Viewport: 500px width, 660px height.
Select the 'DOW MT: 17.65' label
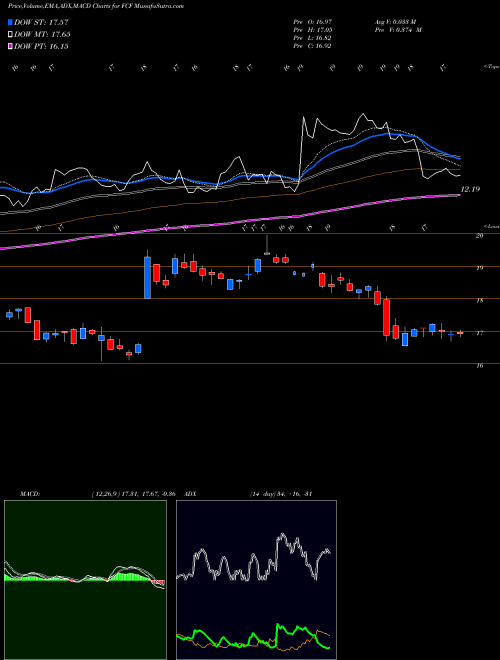pyautogui.click(x=42, y=35)
